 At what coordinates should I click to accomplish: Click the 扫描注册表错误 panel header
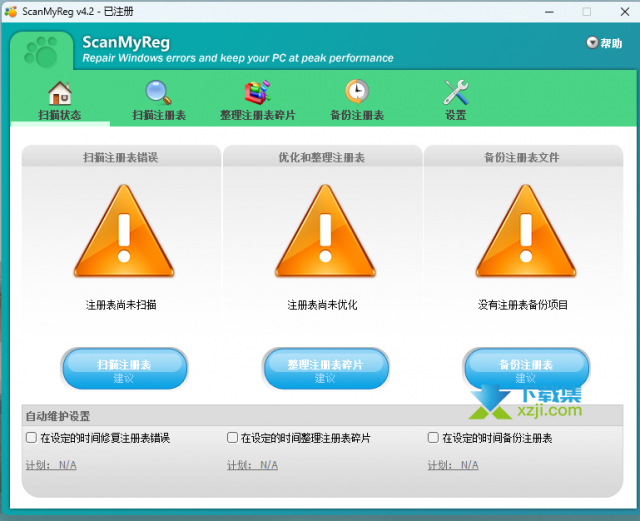(121, 158)
